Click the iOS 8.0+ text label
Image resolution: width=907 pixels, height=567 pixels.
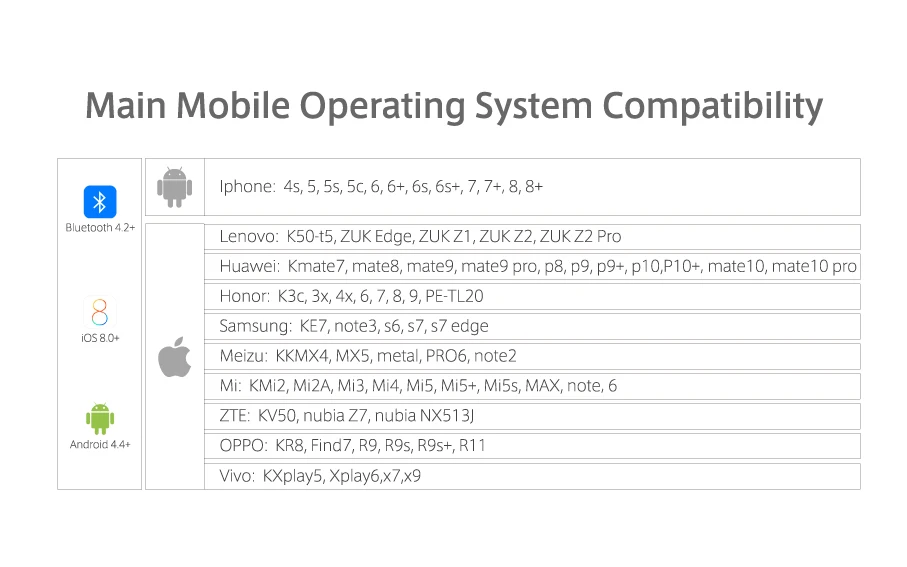(x=100, y=338)
